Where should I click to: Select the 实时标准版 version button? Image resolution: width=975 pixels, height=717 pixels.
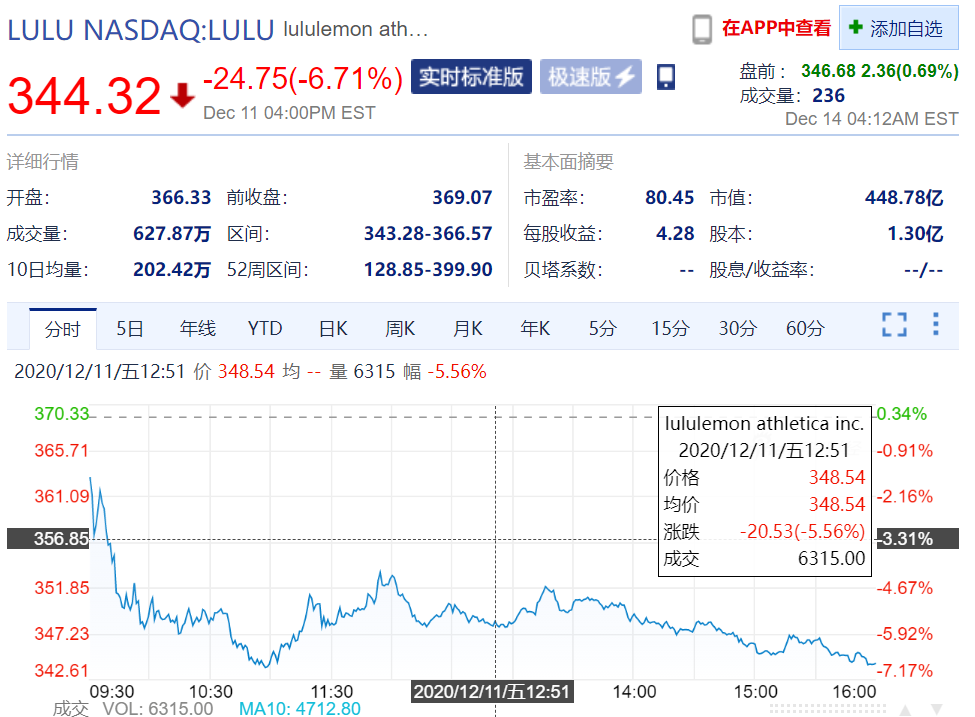click(471, 77)
